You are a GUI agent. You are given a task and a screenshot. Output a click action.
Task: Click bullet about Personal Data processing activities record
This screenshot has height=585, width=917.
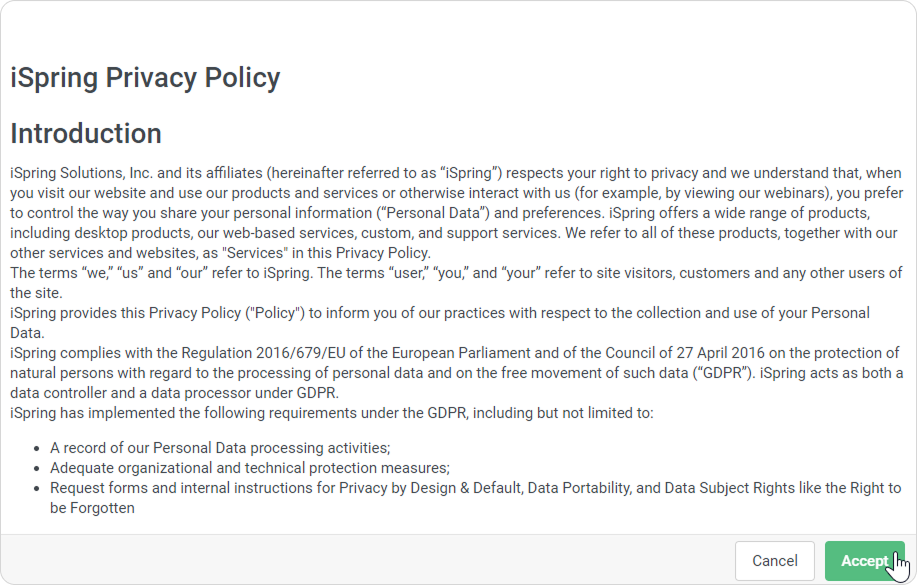[220, 447]
